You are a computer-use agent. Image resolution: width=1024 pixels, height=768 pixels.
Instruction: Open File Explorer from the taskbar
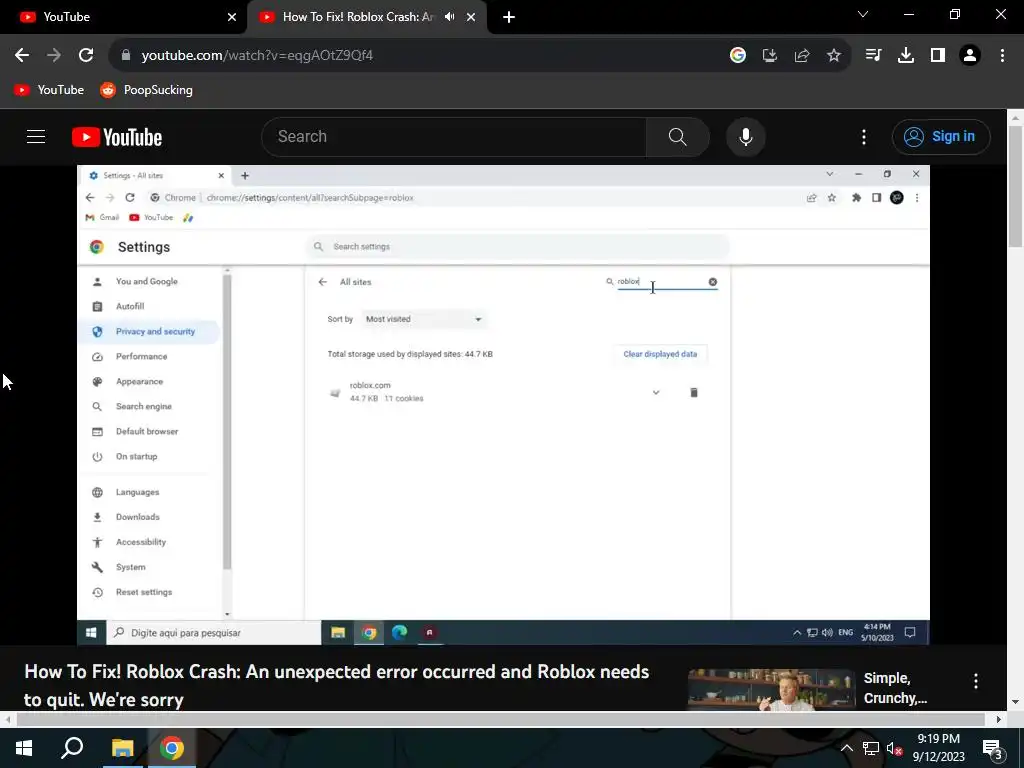[122, 748]
